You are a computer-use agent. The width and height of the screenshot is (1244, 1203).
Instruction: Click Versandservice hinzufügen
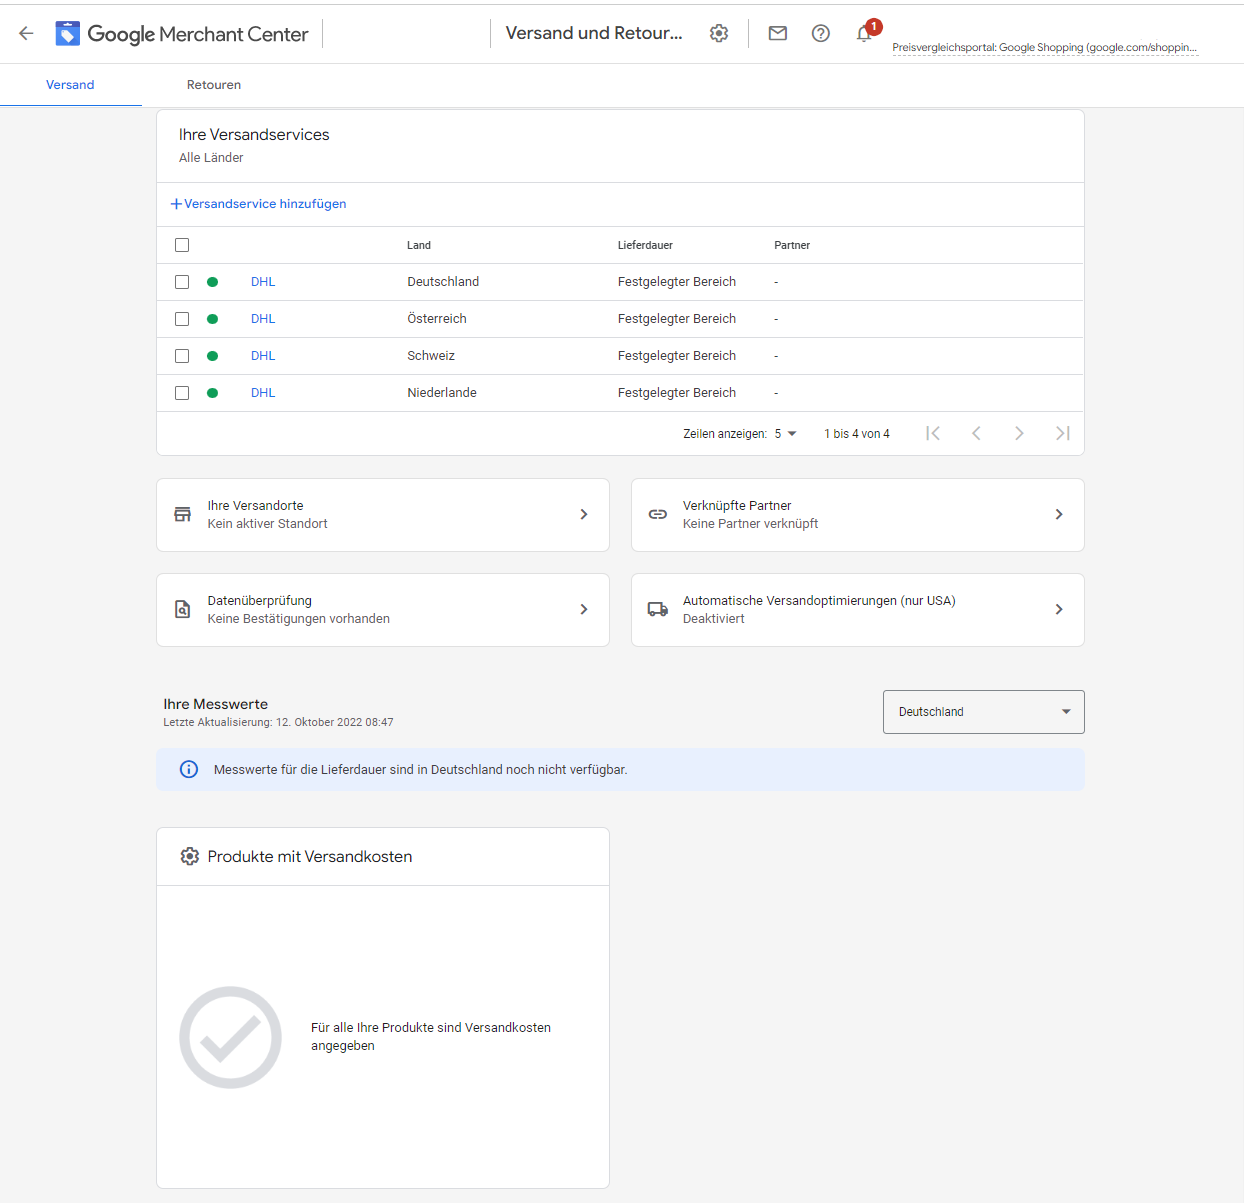click(x=258, y=204)
